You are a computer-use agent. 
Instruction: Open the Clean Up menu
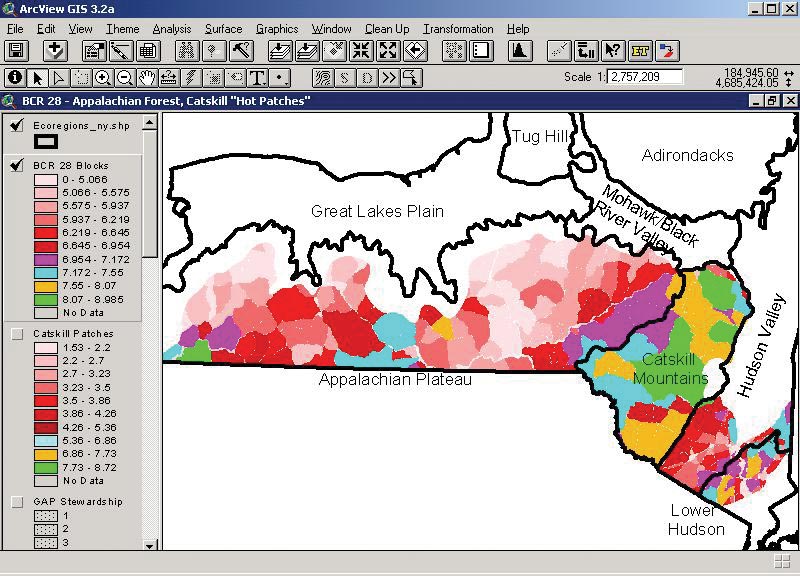(x=387, y=29)
